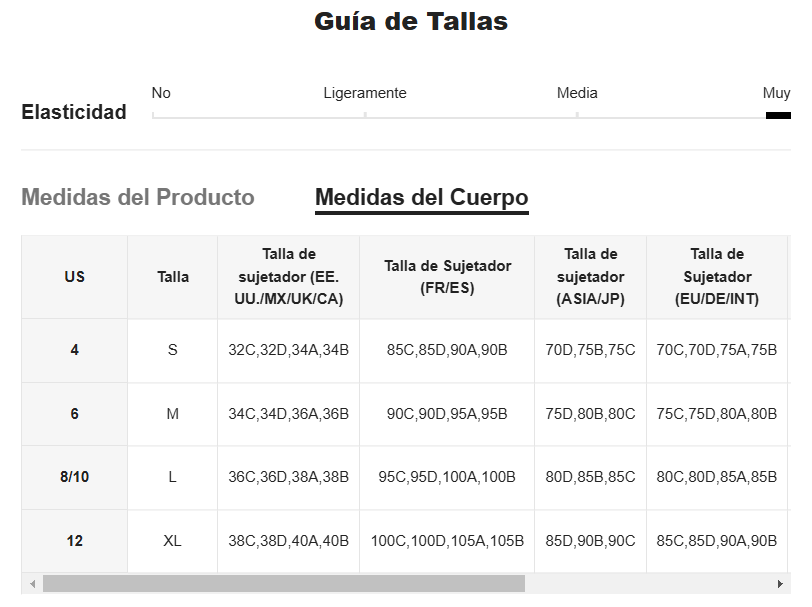Click the US size 8/10 cell

point(75,477)
